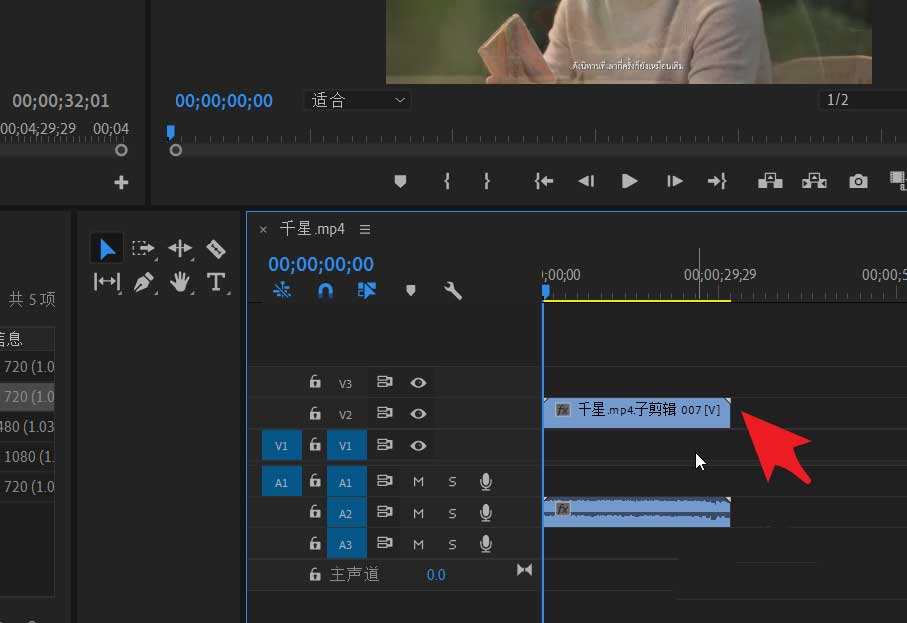Click the Step Forward one frame button
The width and height of the screenshot is (907, 623).
pos(675,181)
